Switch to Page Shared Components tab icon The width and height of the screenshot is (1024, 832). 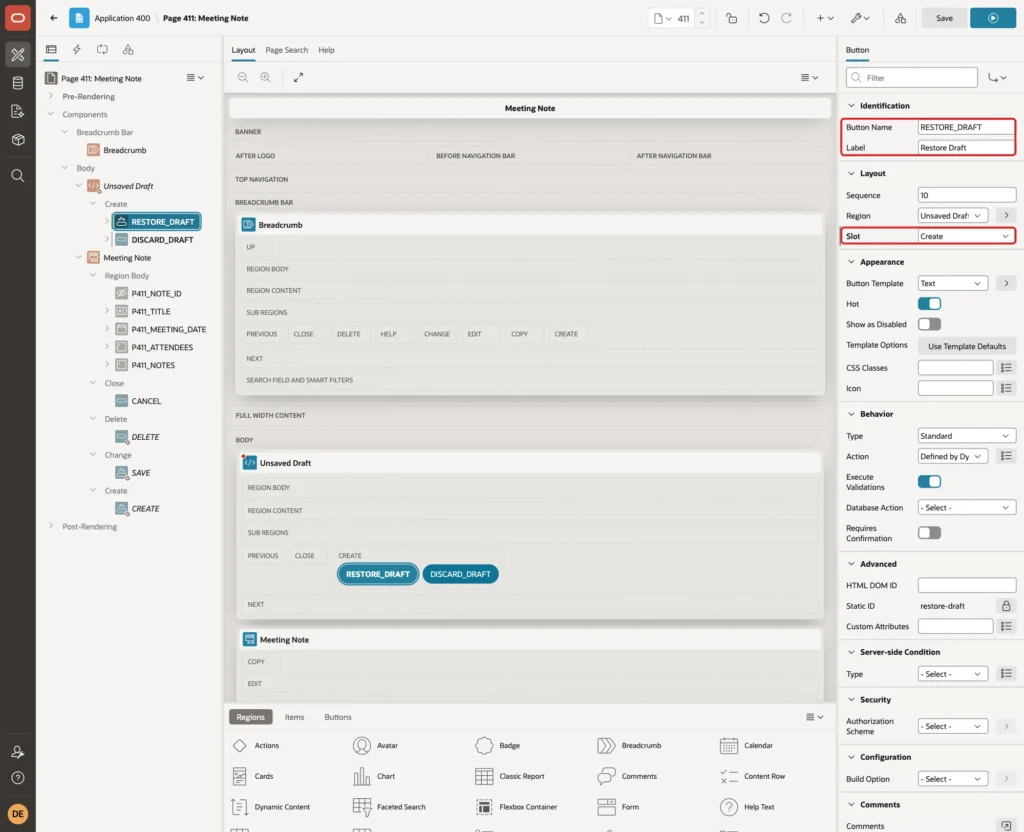pos(128,50)
